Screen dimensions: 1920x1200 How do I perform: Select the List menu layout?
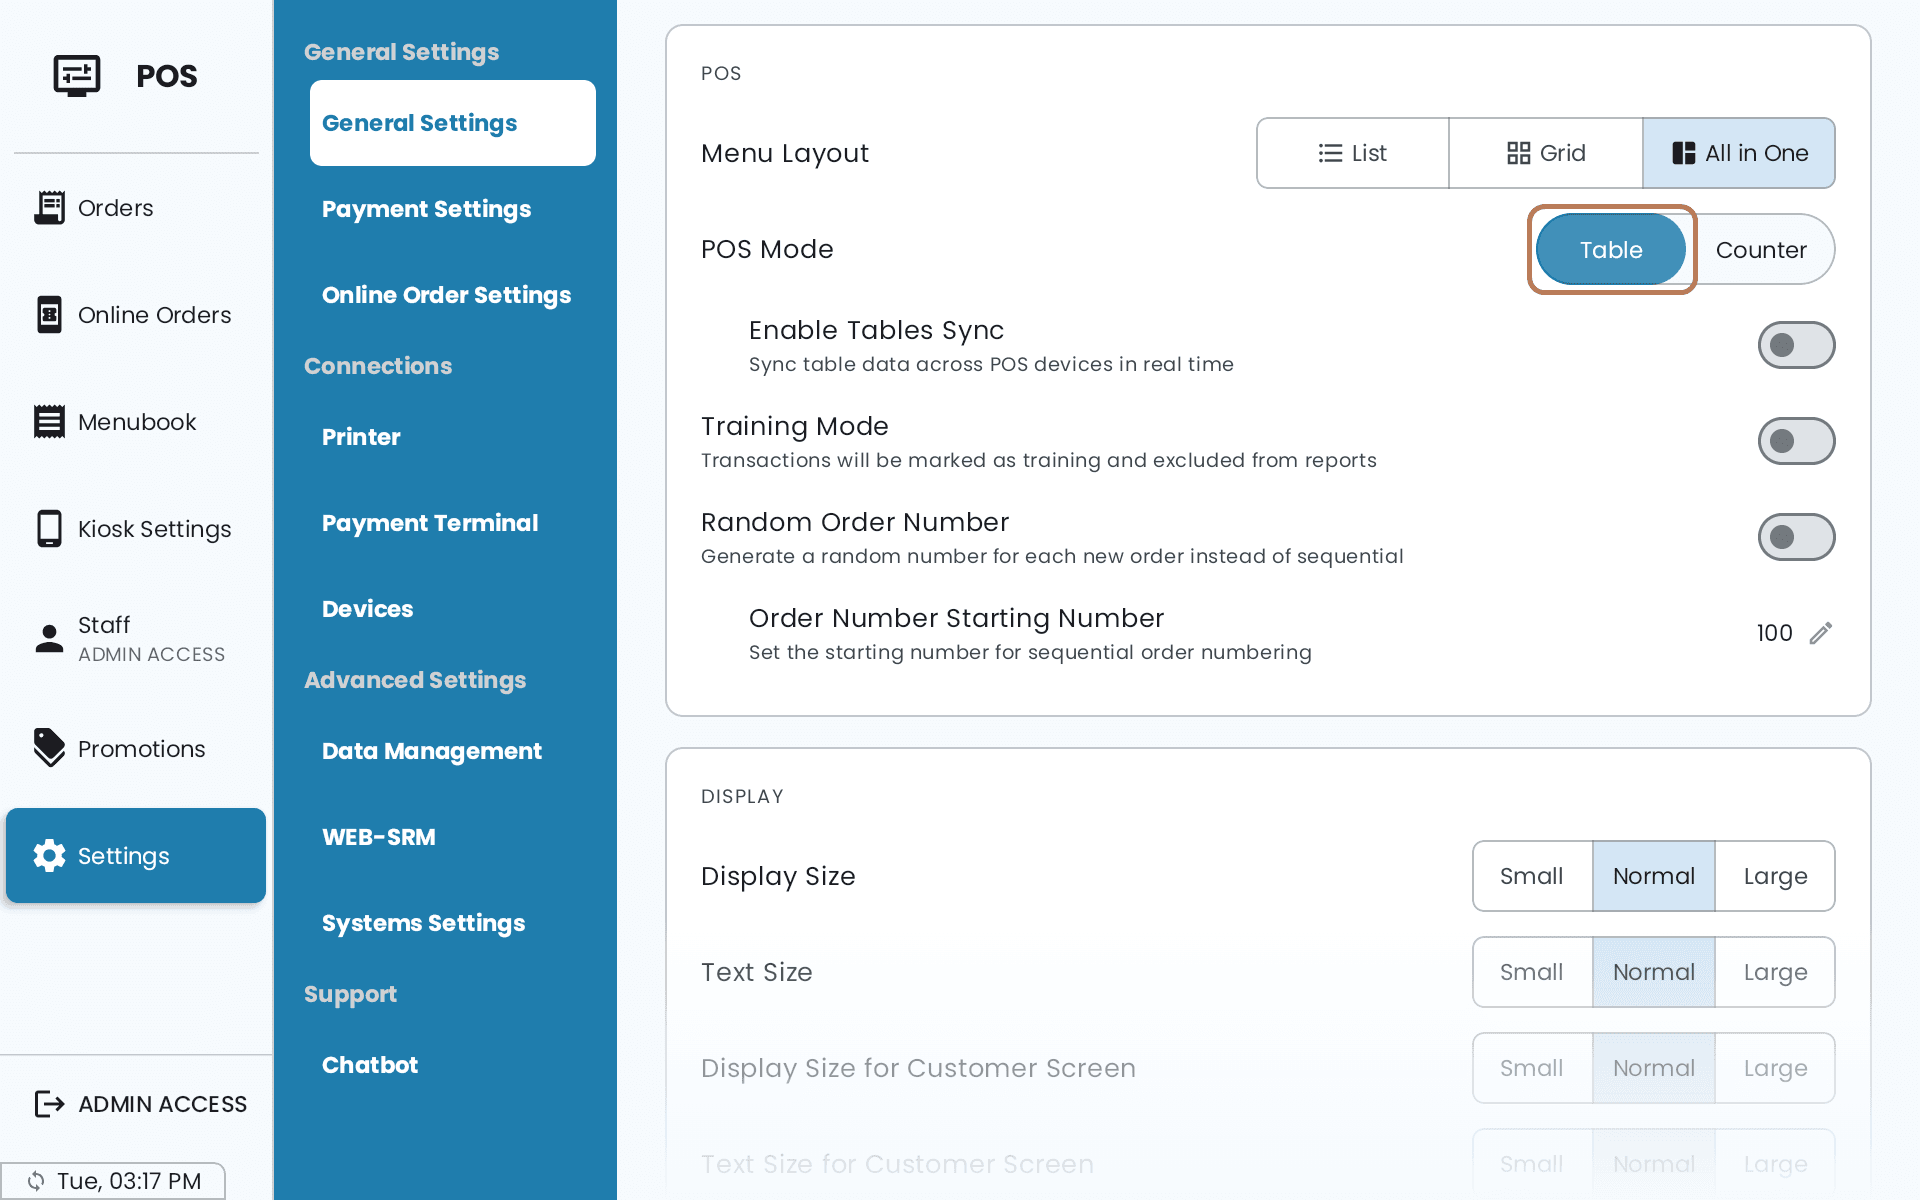[x=1352, y=153]
